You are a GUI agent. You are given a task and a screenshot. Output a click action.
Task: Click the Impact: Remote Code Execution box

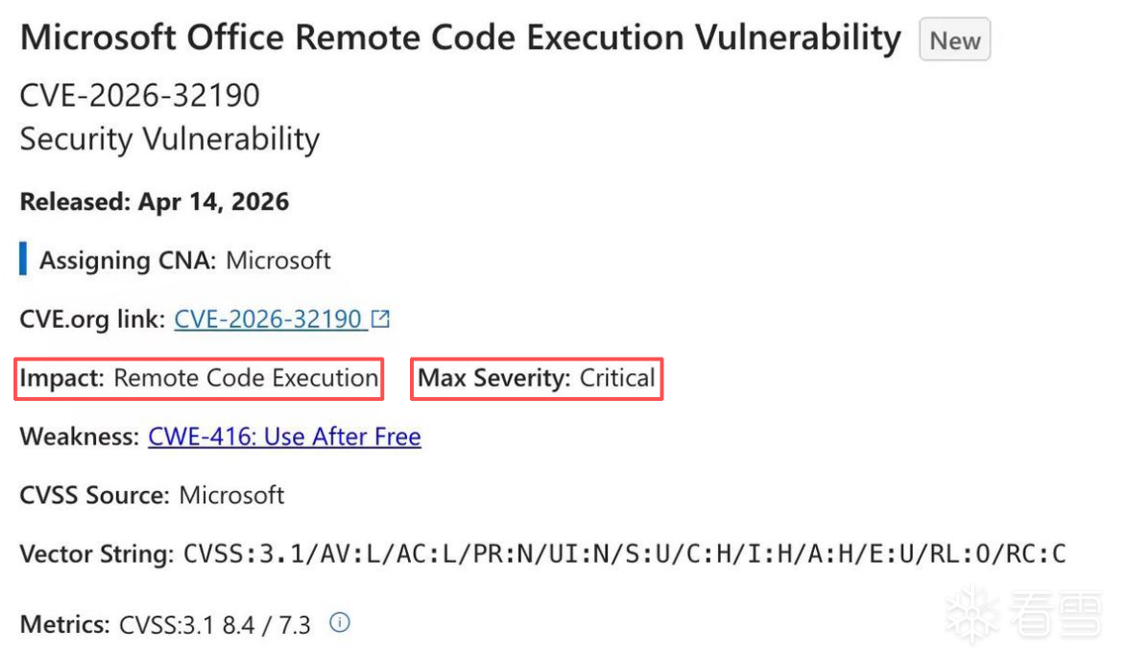point(199,379)
